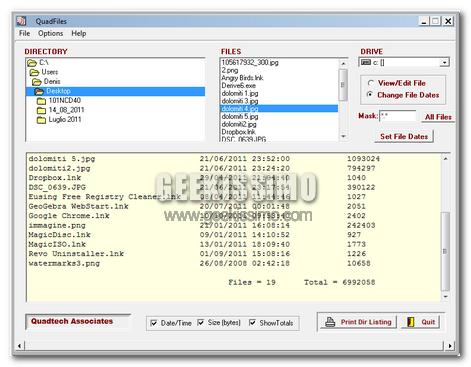Click Google Chrome.lnk in listing pane

point(69,216)
